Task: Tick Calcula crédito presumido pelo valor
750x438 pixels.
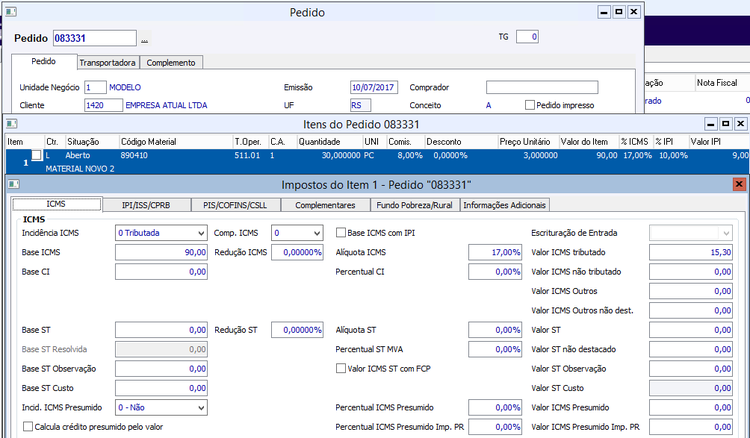Action: [27, 427]
